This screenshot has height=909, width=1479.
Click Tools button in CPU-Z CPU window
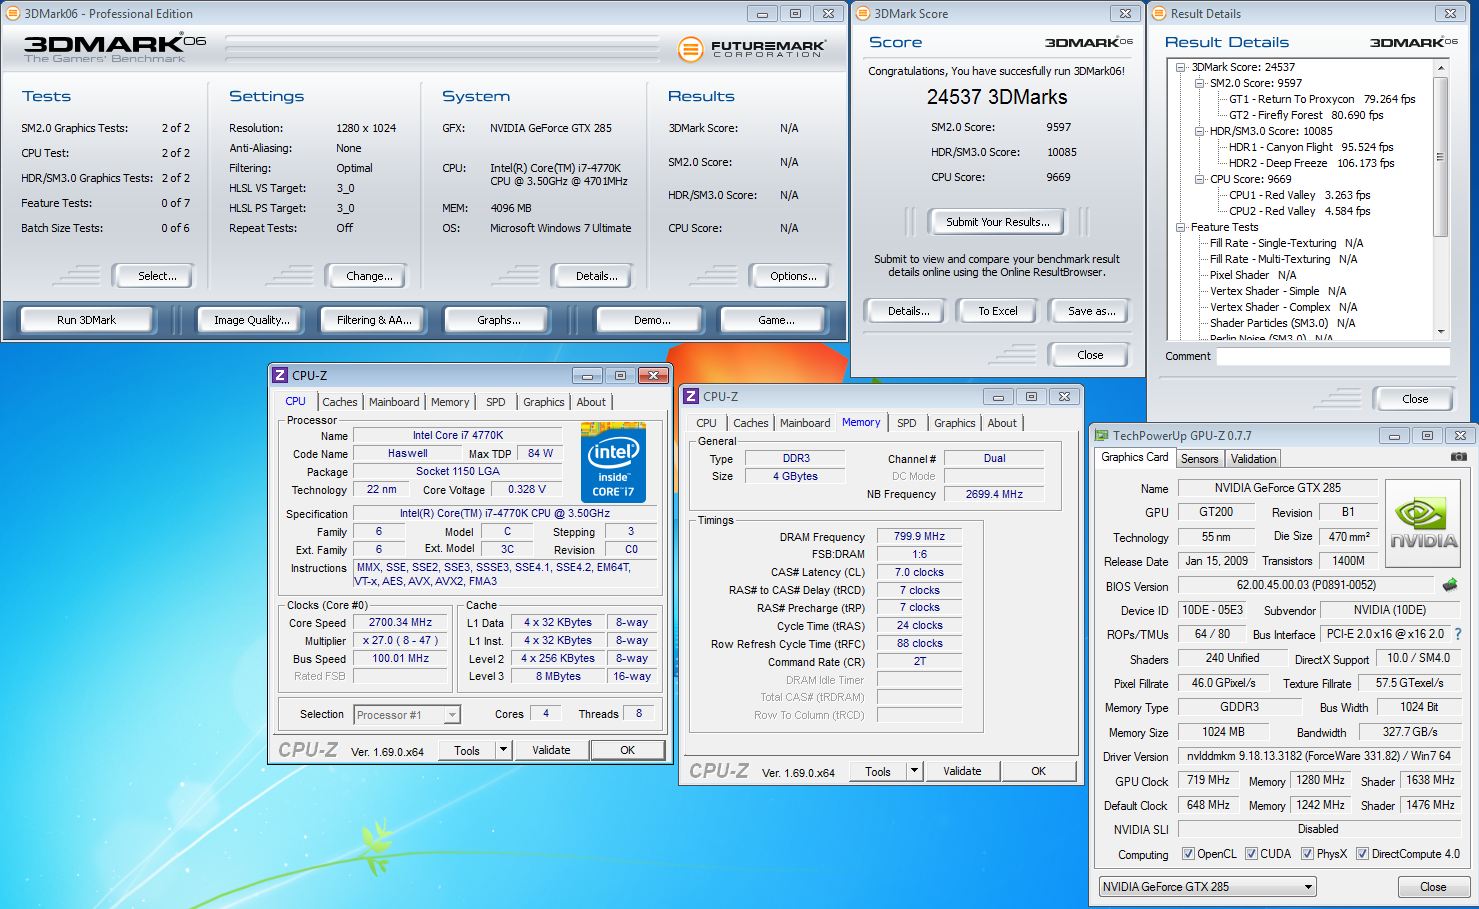[467, 750]
